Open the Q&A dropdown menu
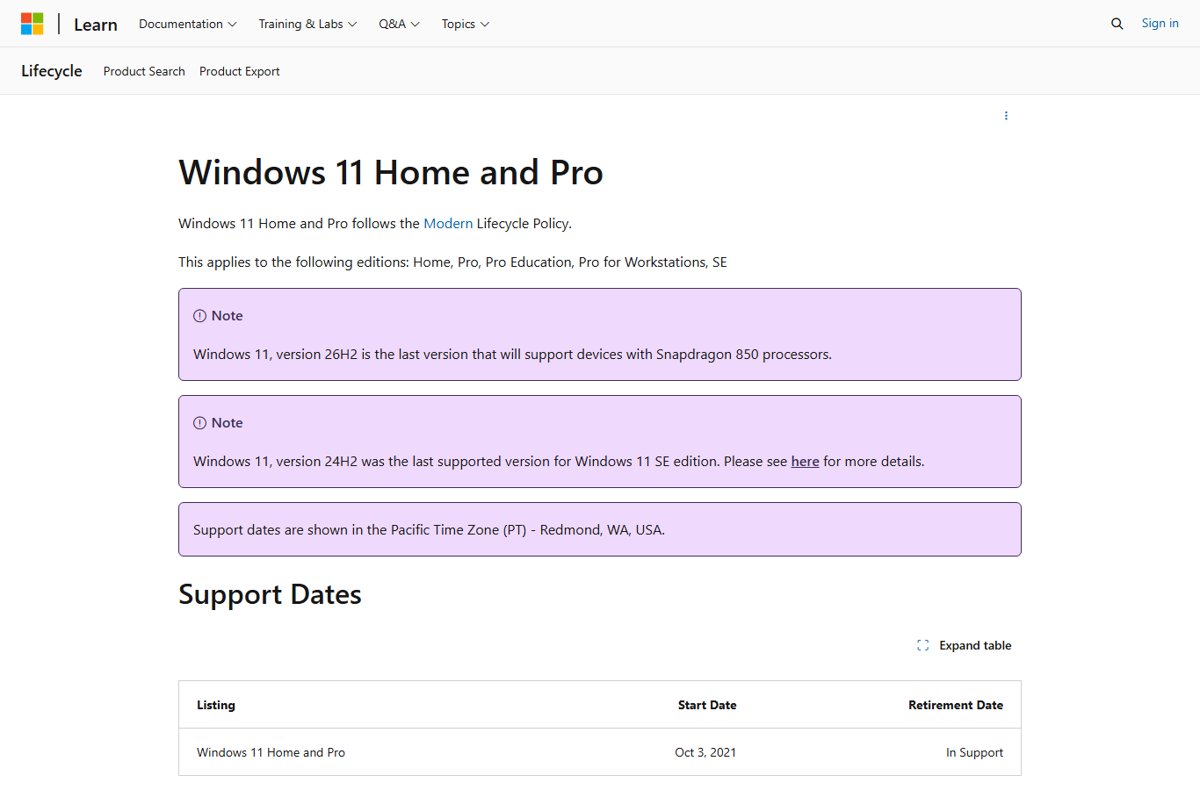This screenshot has height=790, width=1200. (x=399, y=24)
